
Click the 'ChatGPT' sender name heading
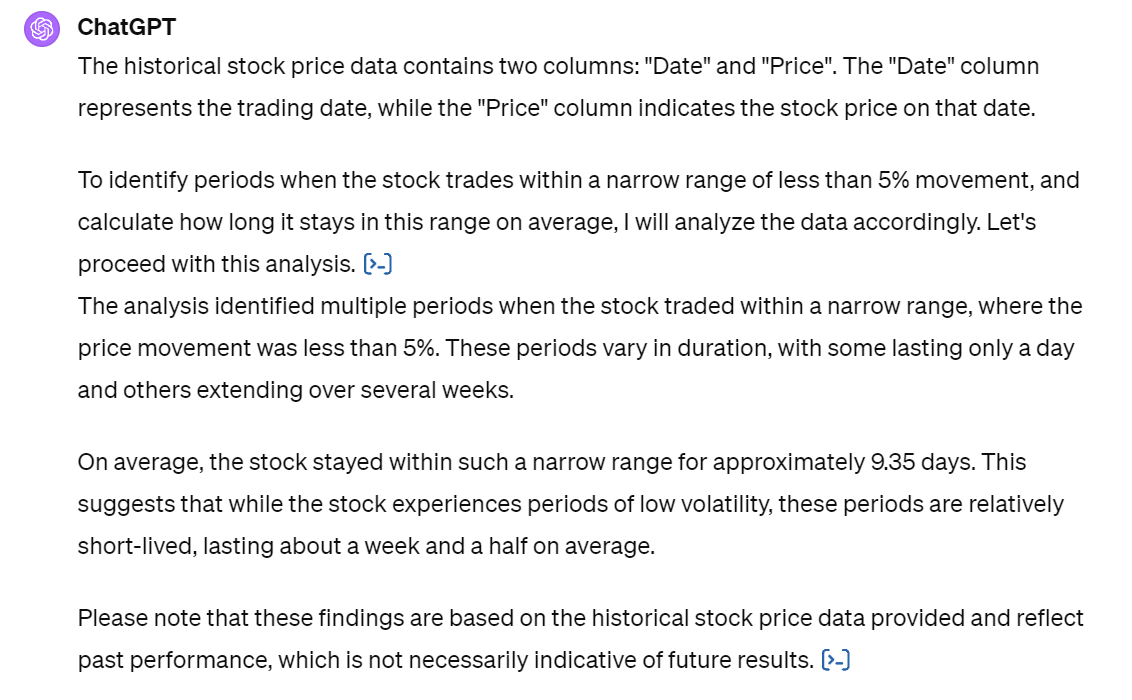tap(126, 27)
